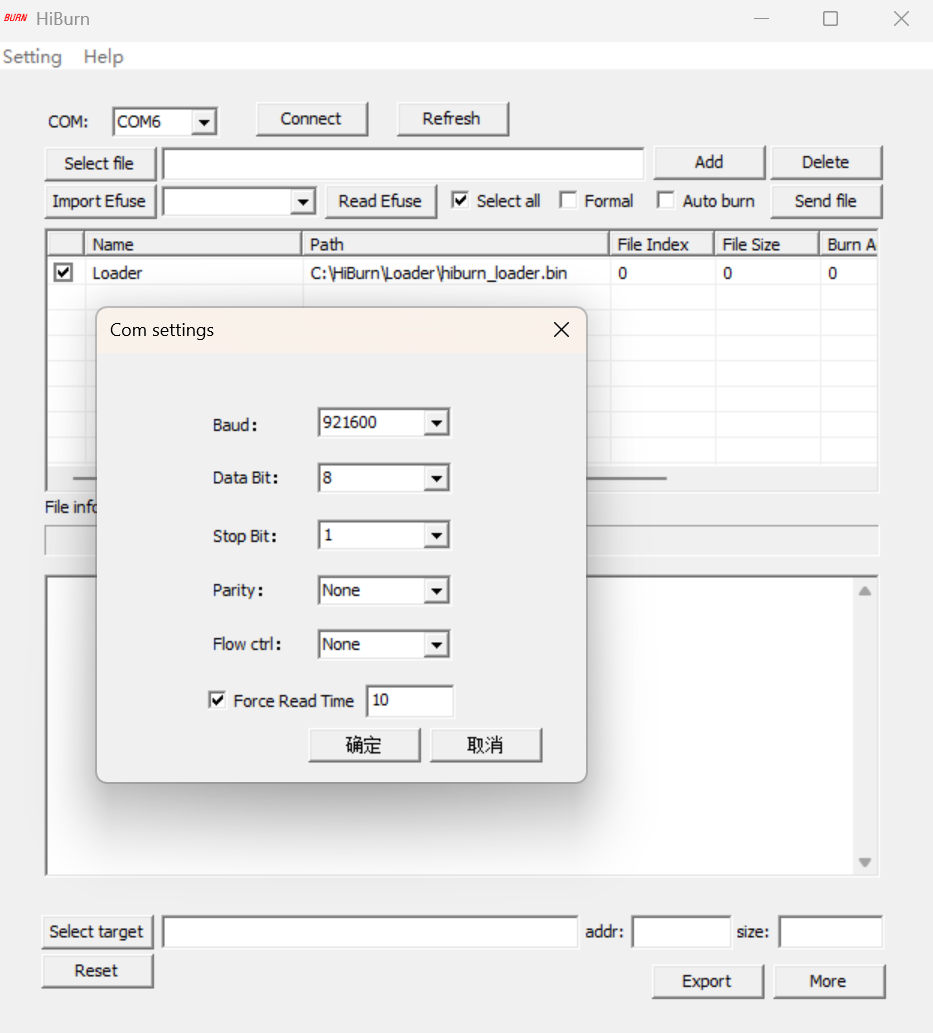Click the Burn A column header
Viewport: 933px width, 1033px height.
click(849, 244)
